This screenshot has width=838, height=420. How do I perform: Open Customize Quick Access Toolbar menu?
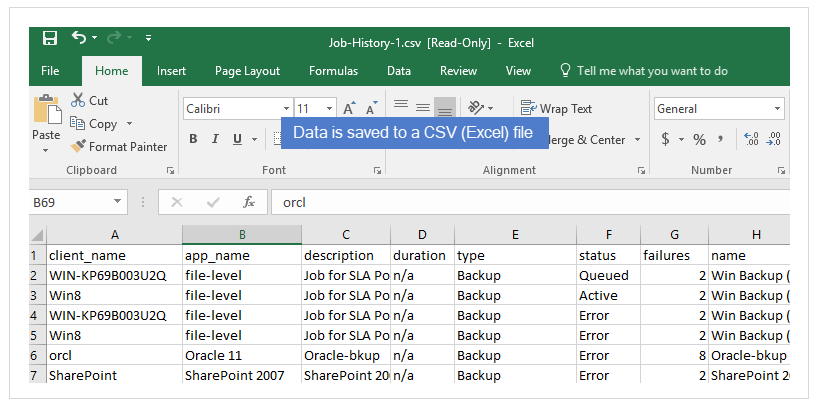[x=148, y=37]
